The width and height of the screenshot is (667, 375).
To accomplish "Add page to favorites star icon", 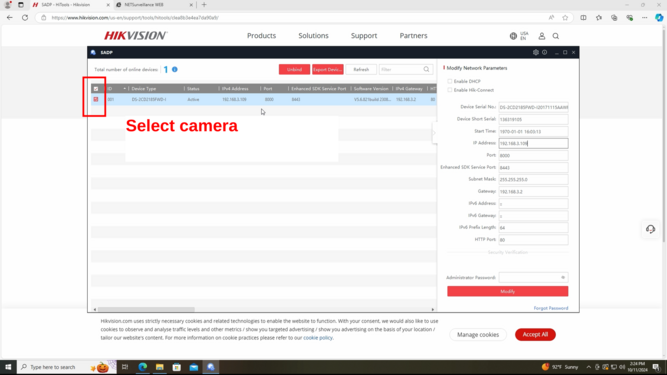I will tap(565, 17).
